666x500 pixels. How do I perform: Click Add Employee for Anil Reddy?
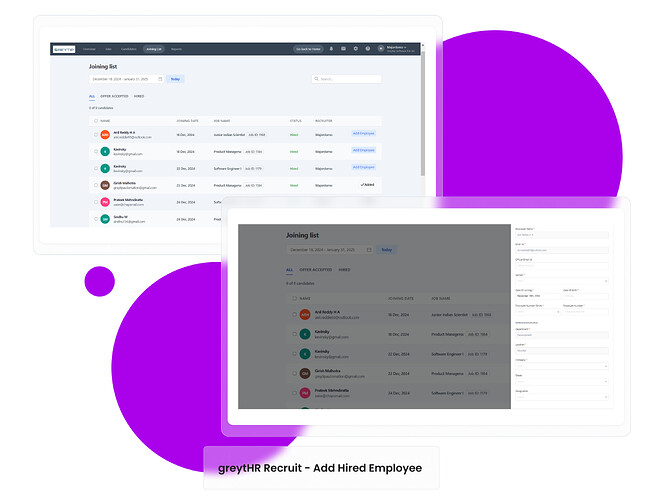click(x=364, y=133)
